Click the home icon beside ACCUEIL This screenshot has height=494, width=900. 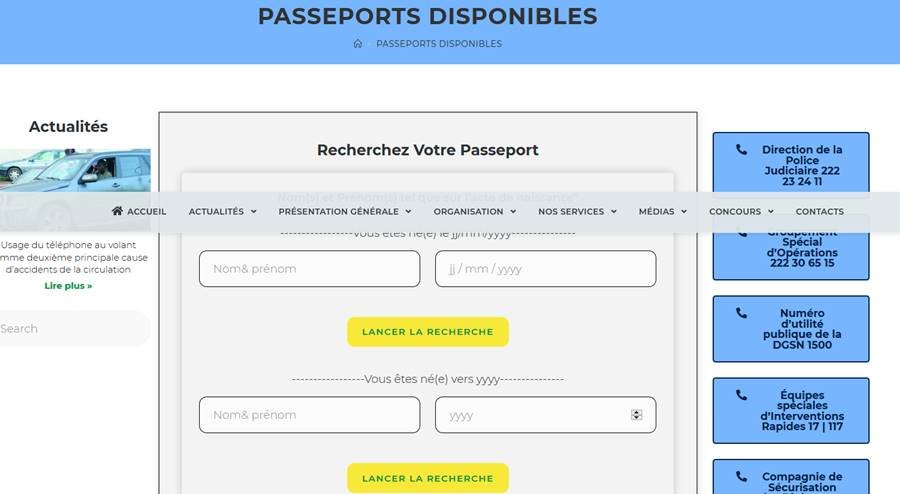click(x=118, y=211)
